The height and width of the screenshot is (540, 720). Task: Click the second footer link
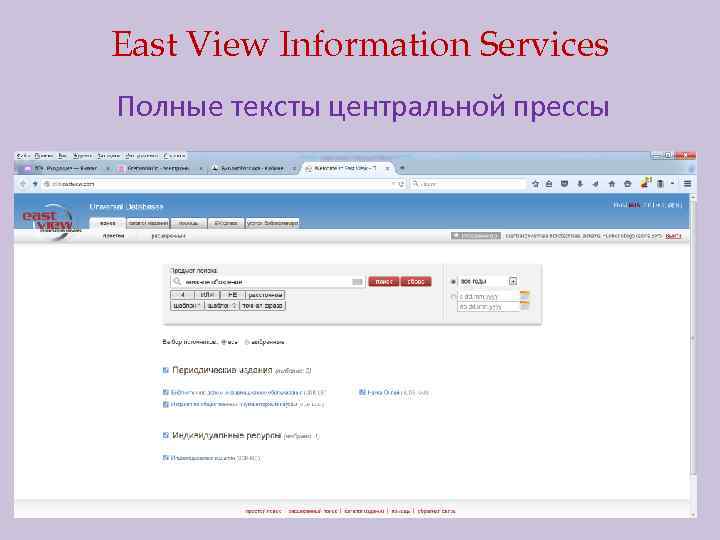(x=312, y=511)
